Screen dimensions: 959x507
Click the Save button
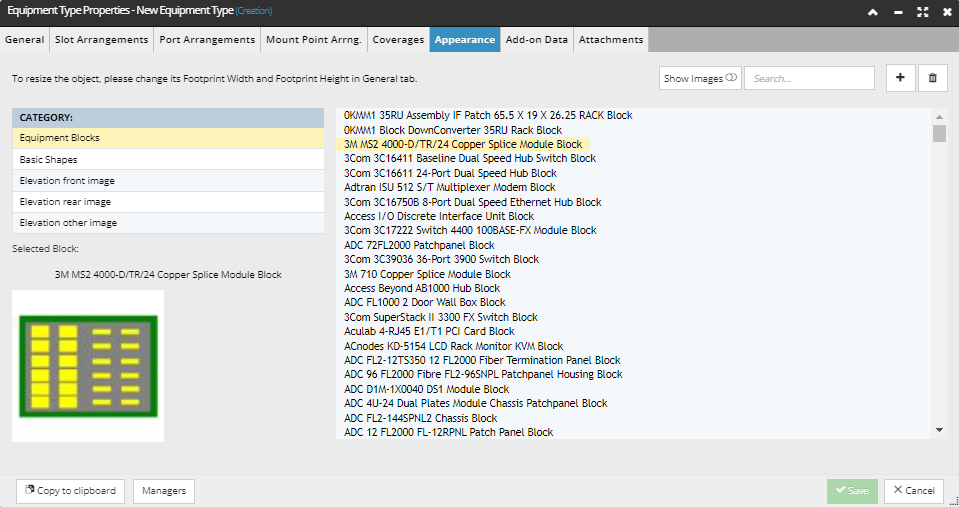[x=853, y=490]
